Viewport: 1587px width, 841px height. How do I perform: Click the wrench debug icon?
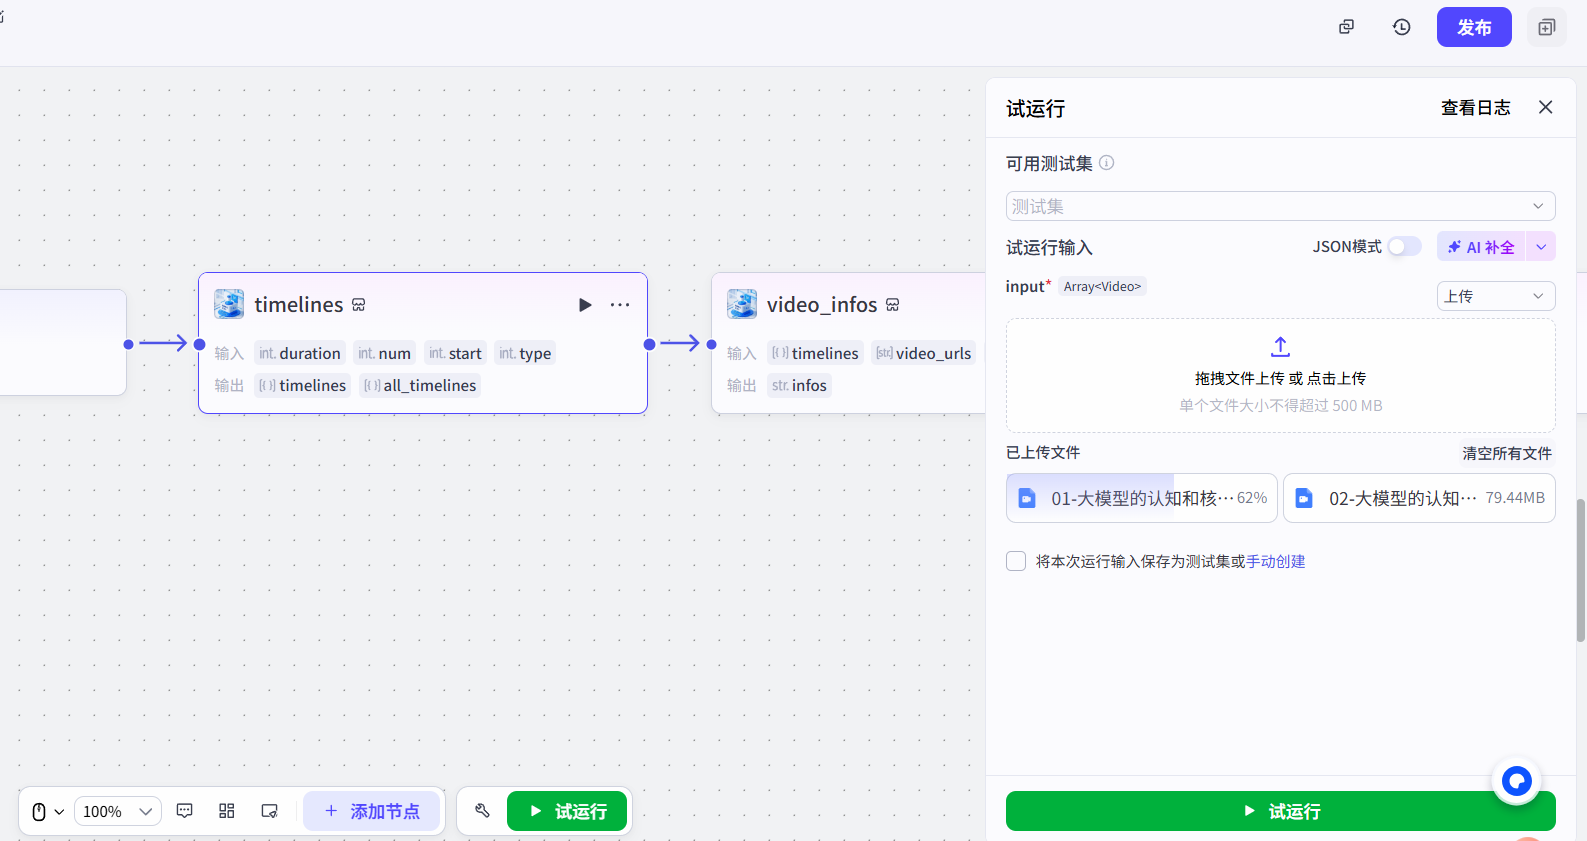click(x=482, y=811)
